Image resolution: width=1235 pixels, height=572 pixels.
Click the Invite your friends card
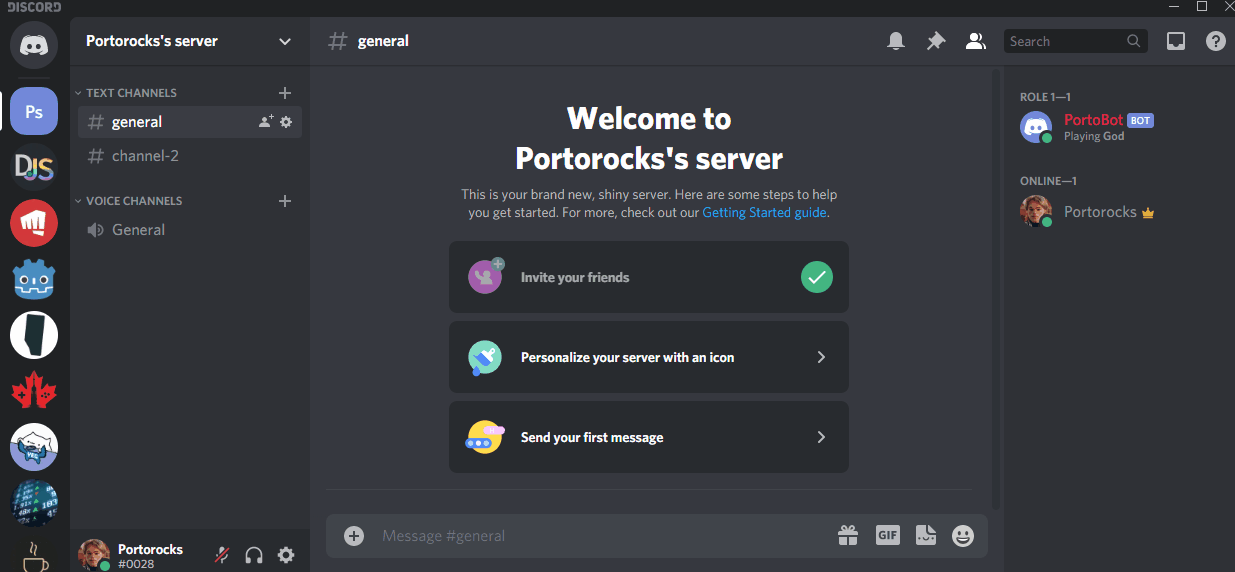649,277
